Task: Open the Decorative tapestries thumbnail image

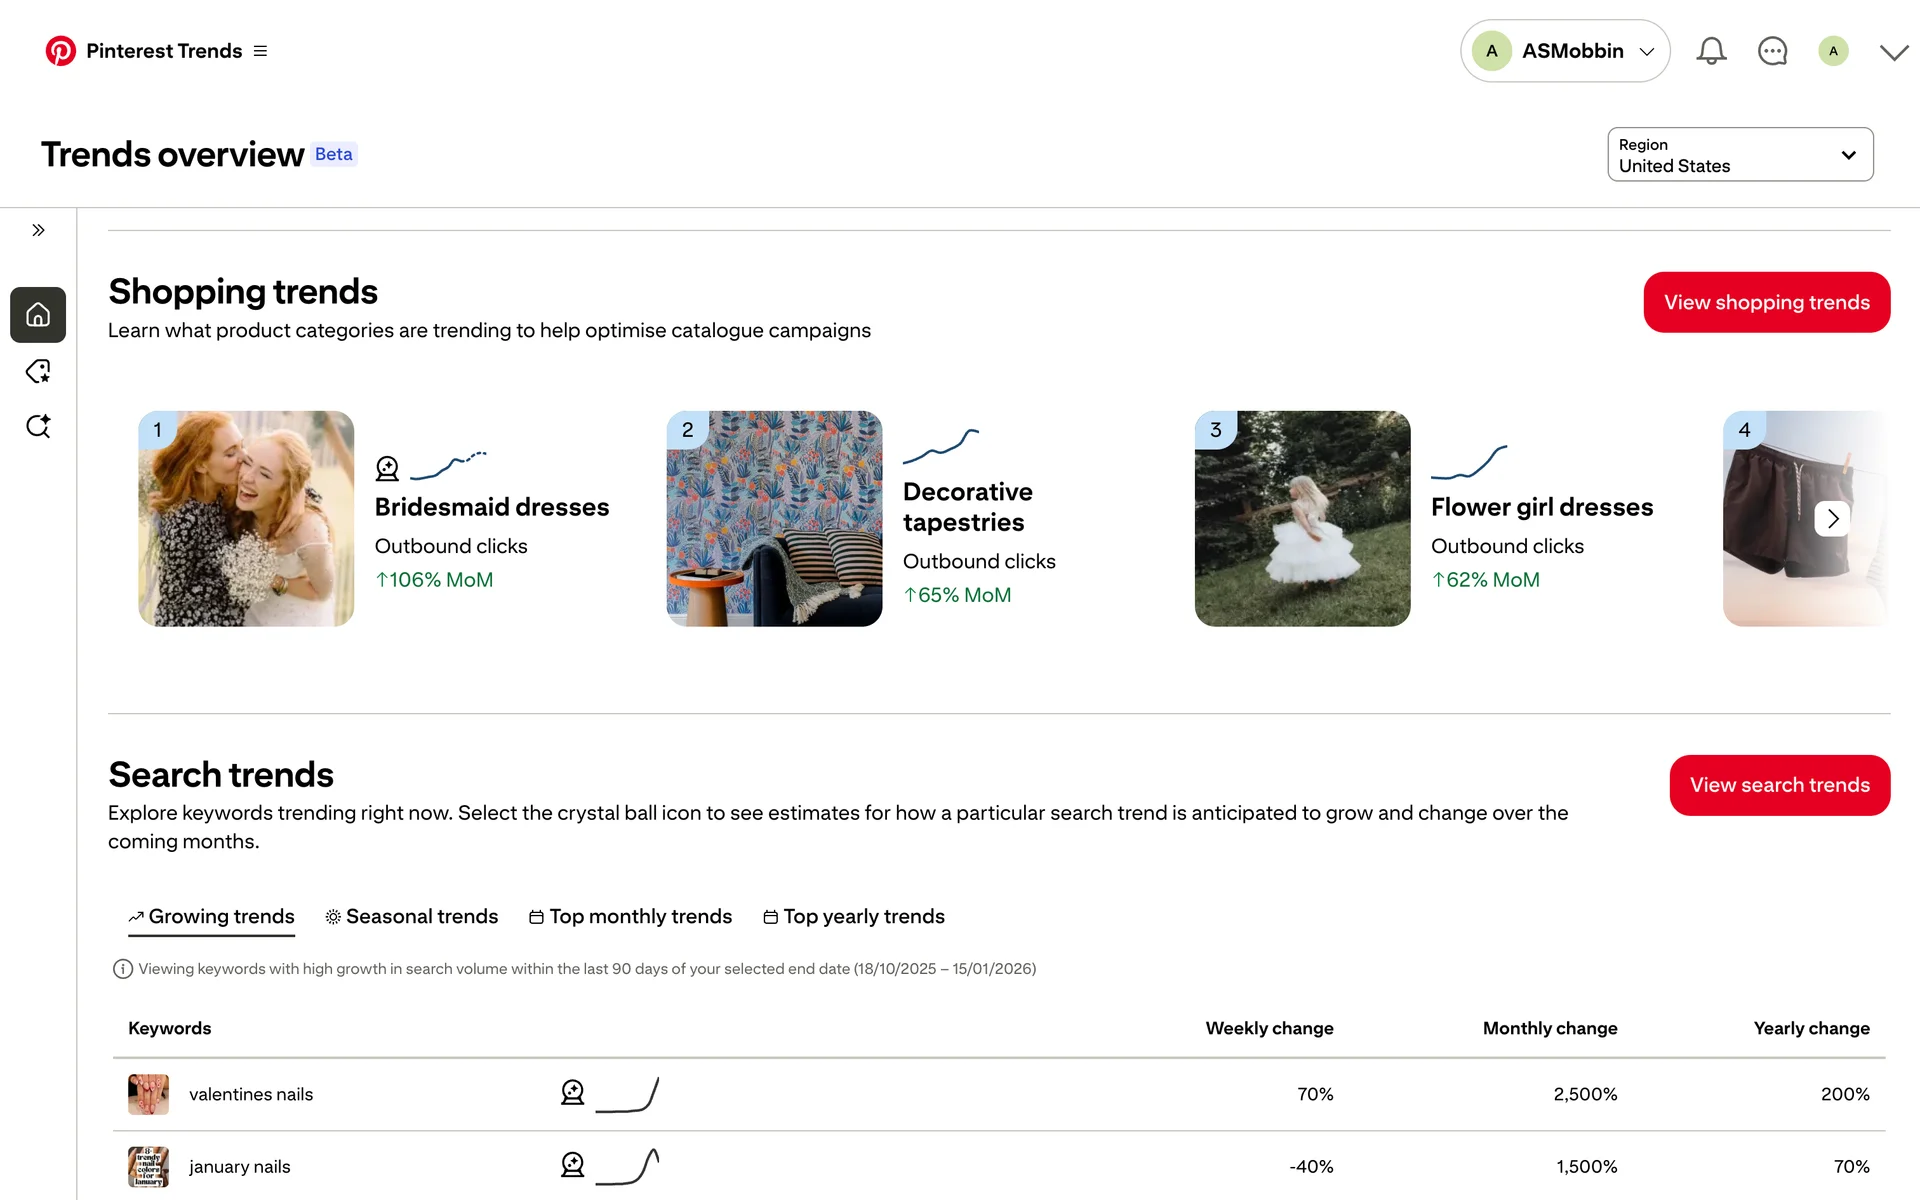Action: click(x=774, y=519)
